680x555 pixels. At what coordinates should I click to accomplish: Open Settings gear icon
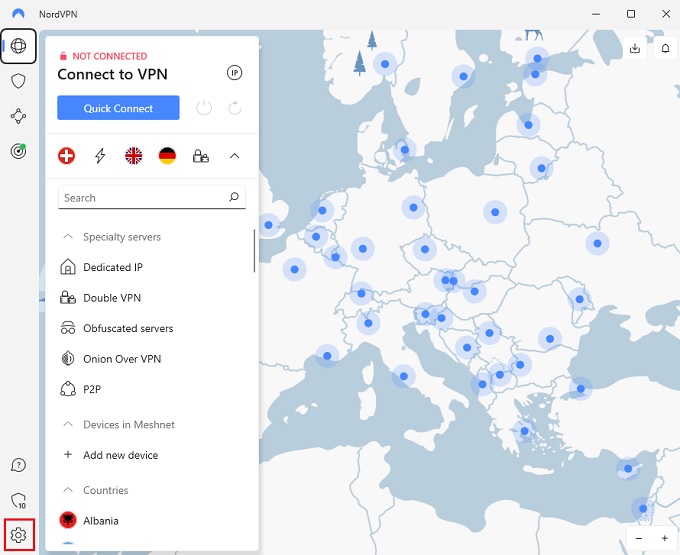(x=18, y=535)
